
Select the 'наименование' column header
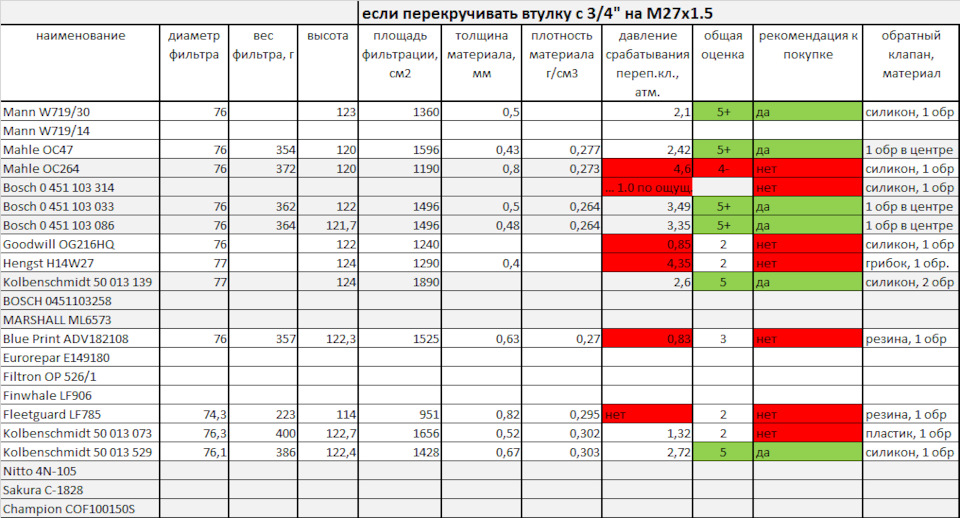pyautogui.click(x=80, y=63)
